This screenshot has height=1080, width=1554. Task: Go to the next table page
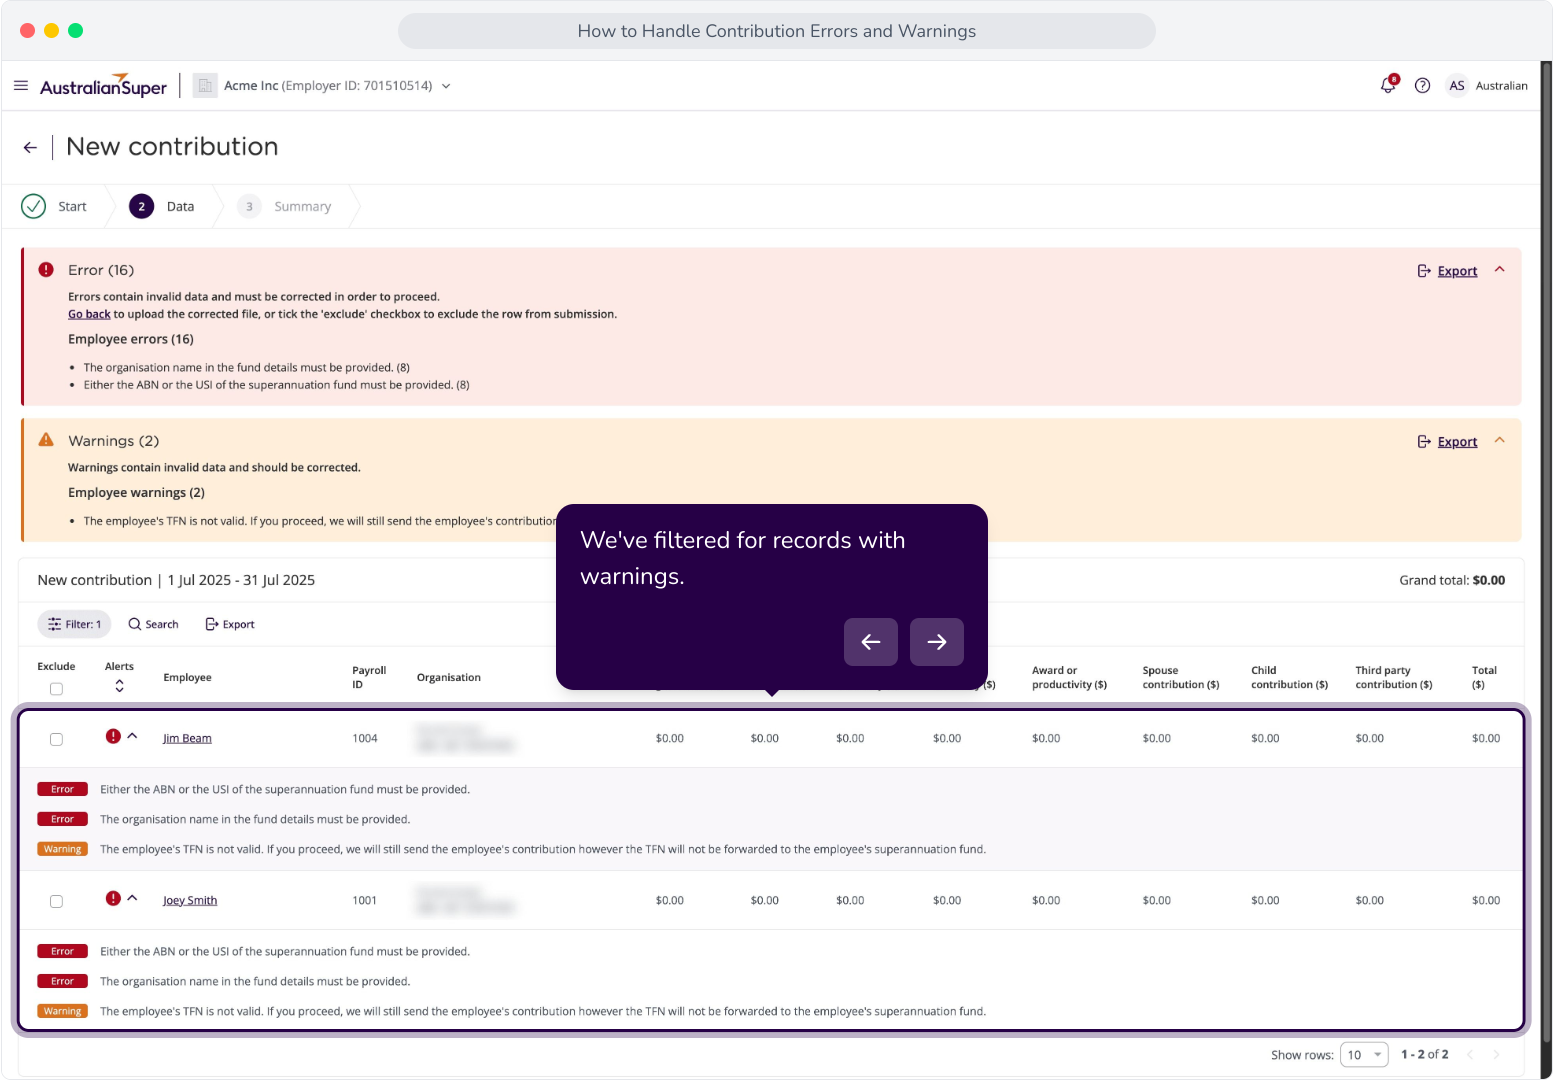(x=1496, y=1055)
